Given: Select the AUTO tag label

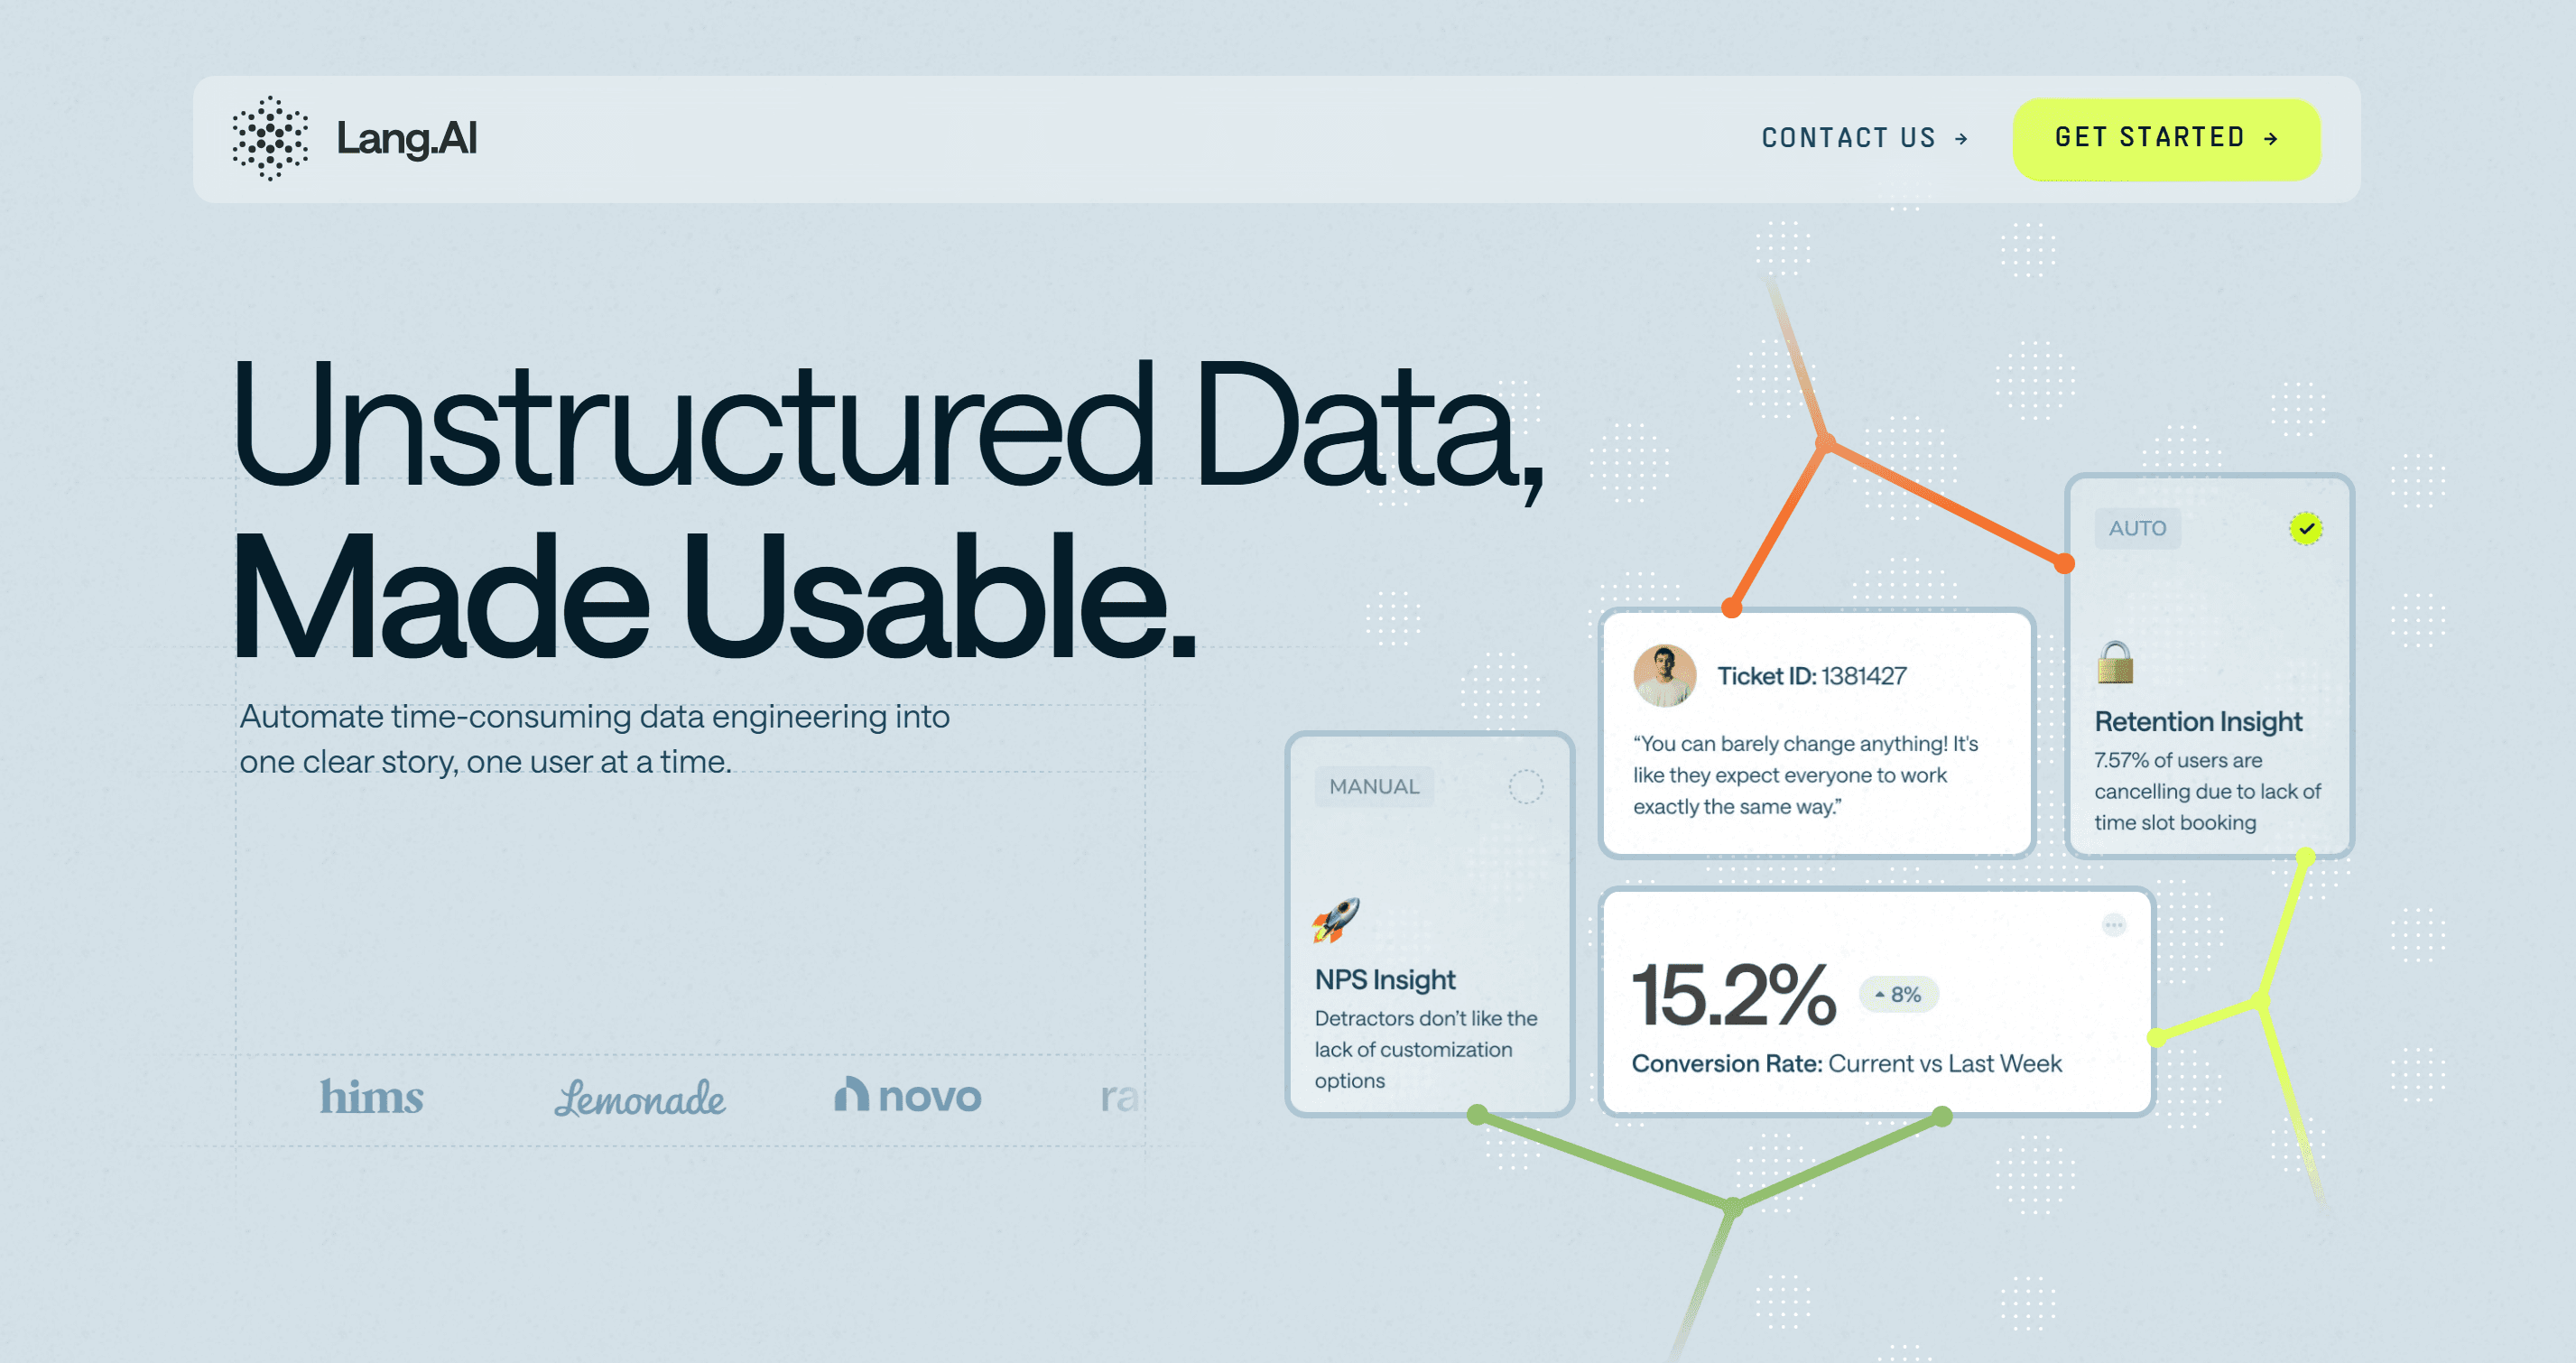Looking at the screenshot, I should click(2137, 528).
